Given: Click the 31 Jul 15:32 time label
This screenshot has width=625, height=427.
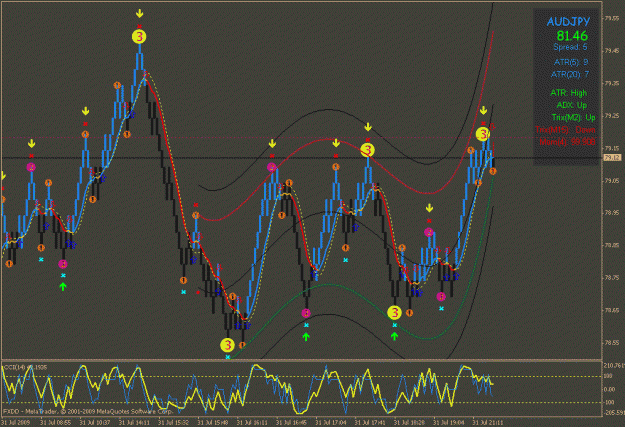Looking at the screenshot, I should 173,422.
